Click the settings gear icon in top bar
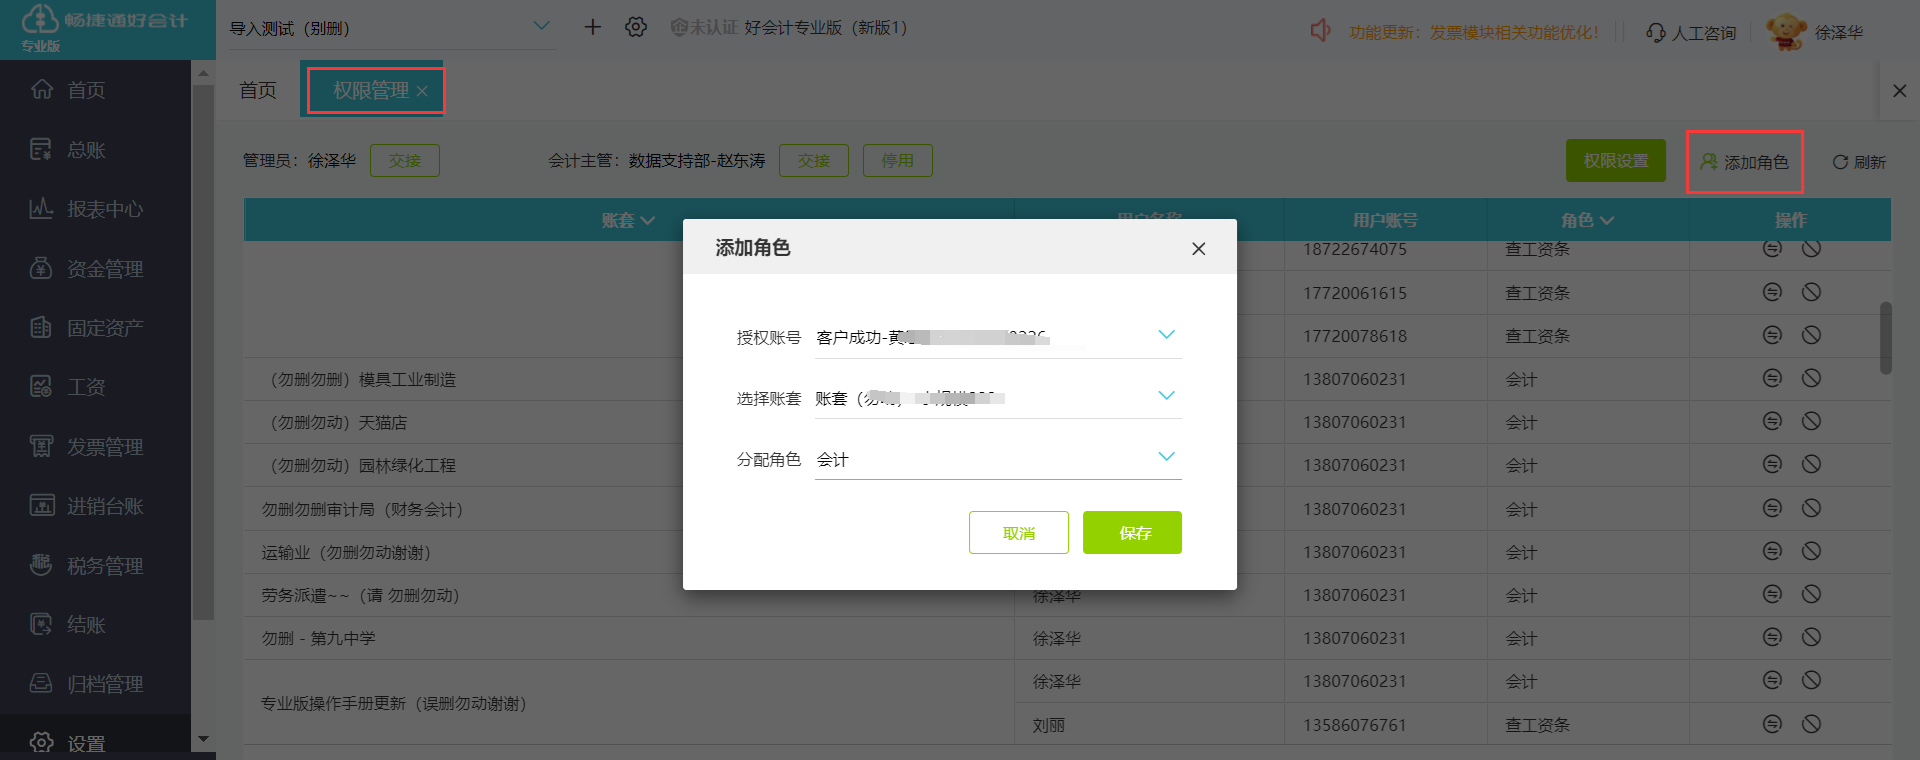 [635, 27]
